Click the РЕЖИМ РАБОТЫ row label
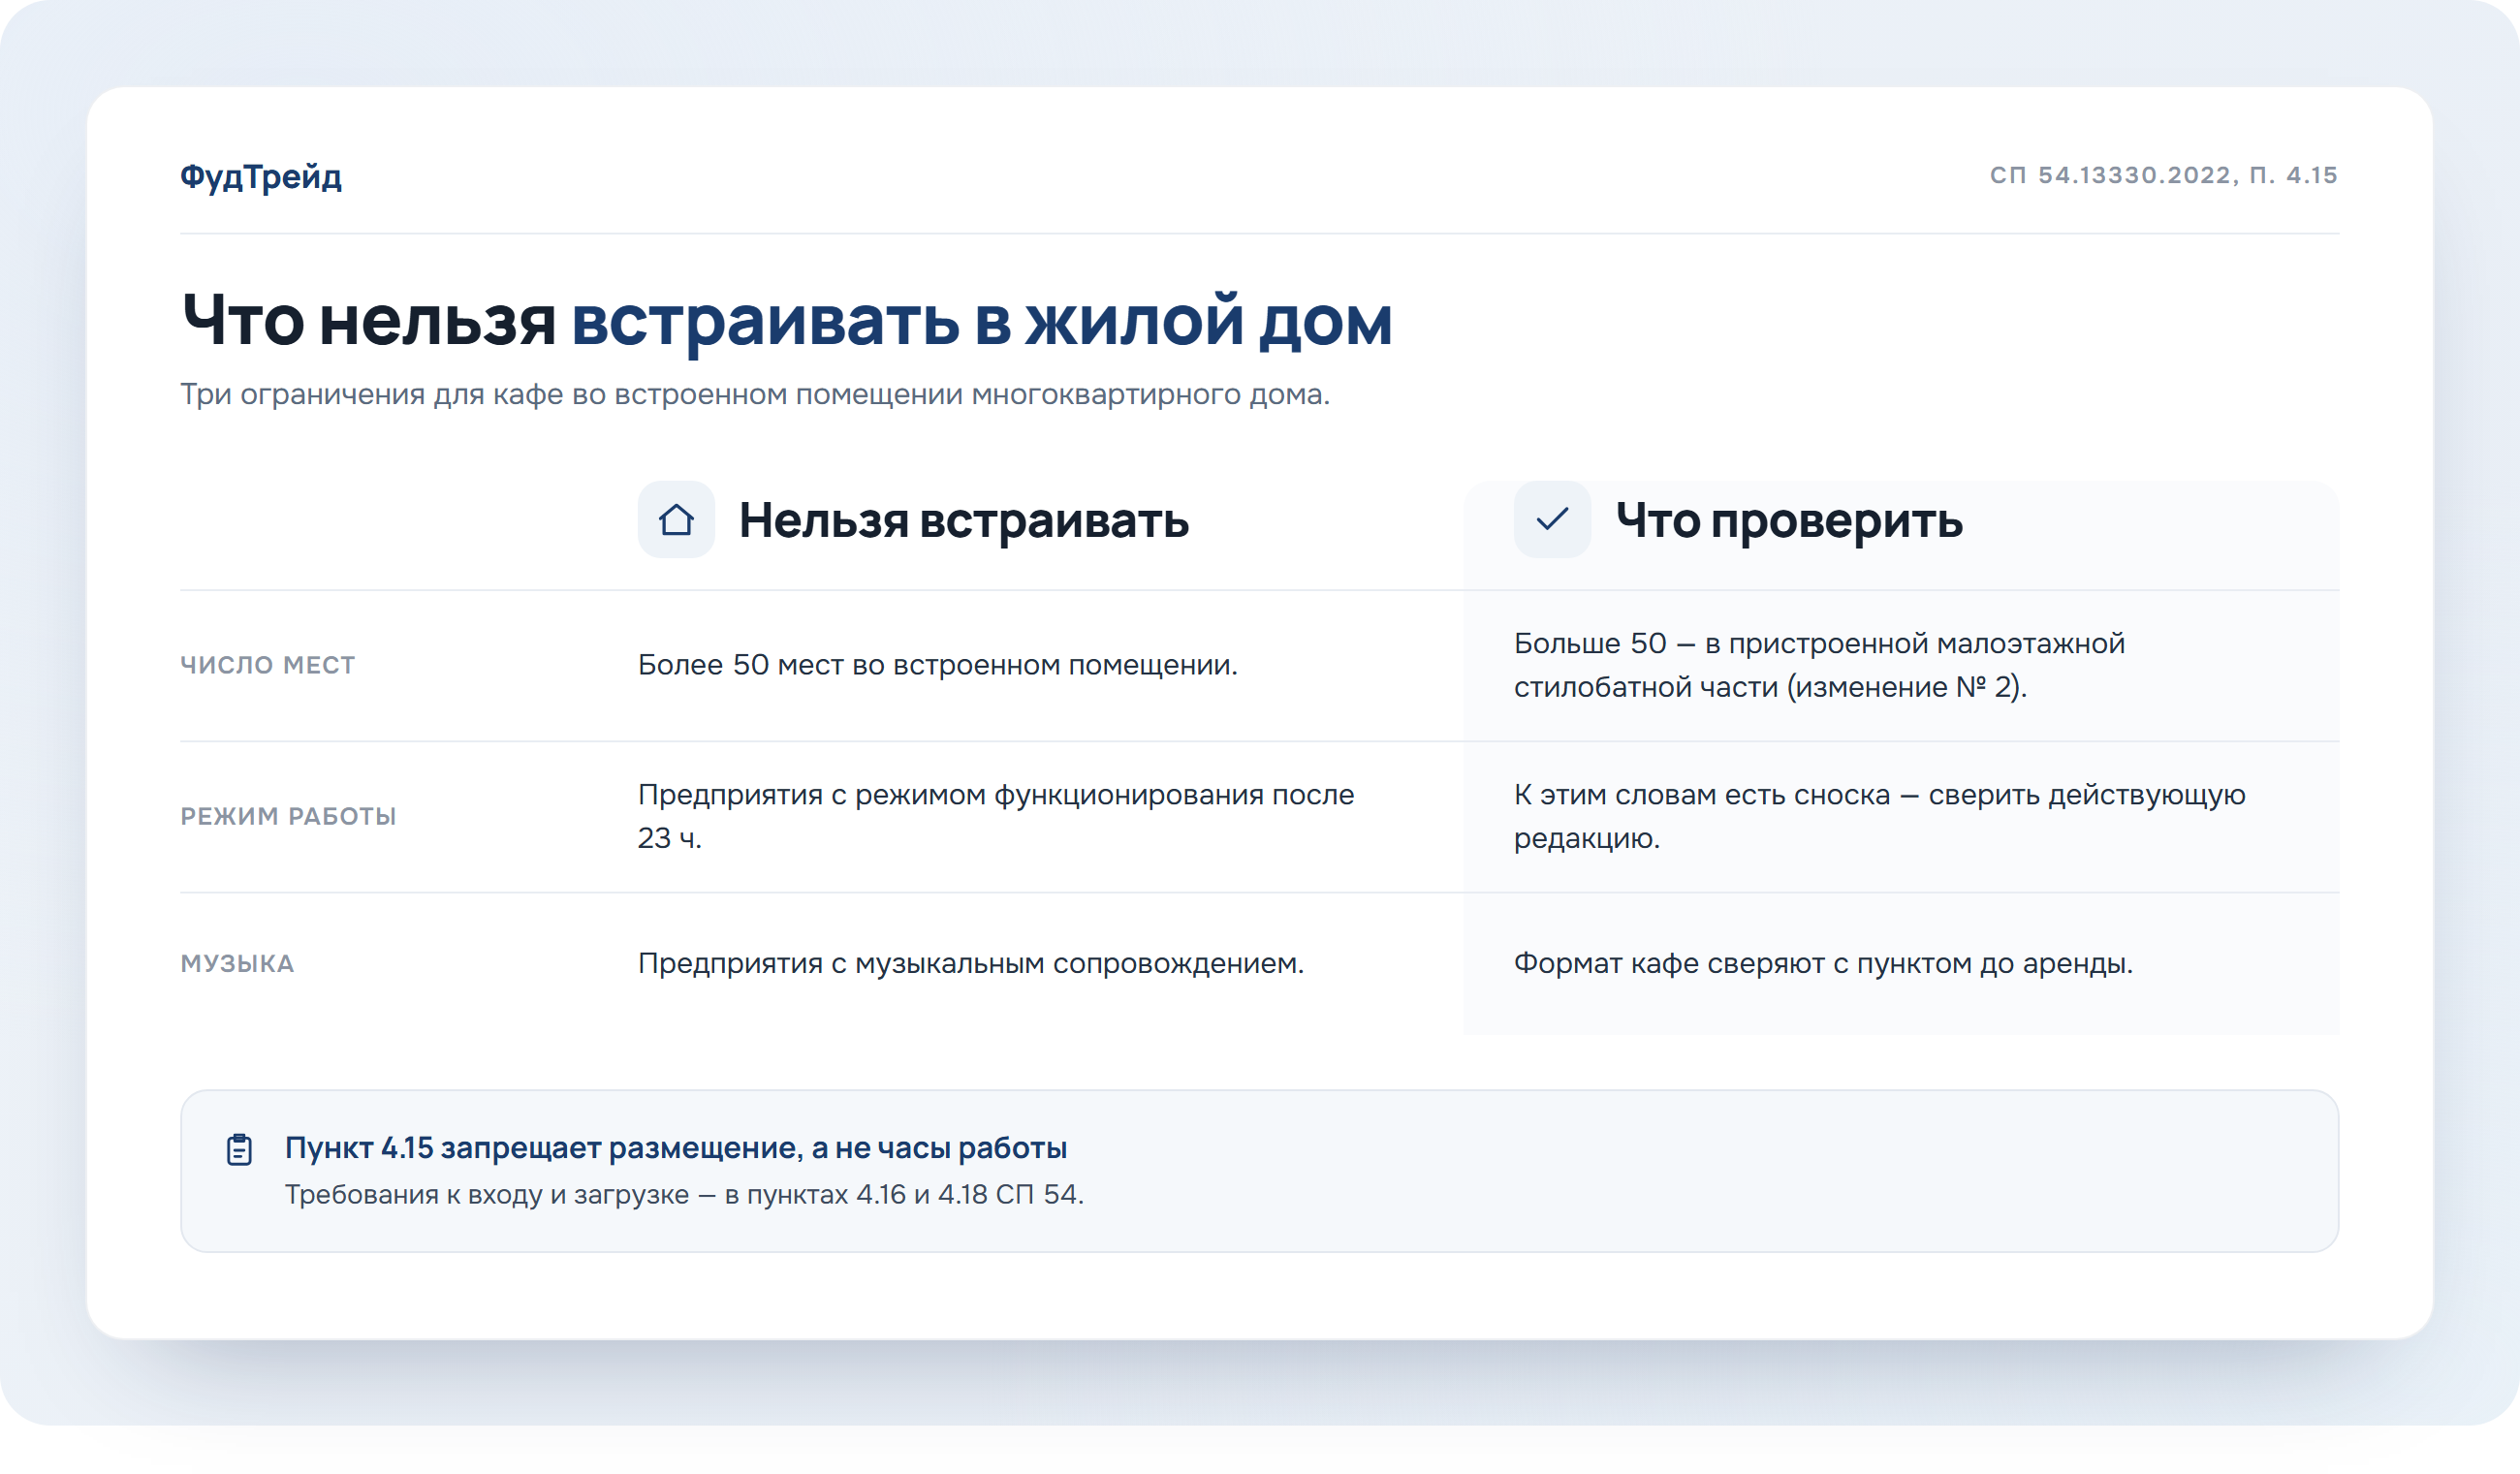Screen dimensions: 2520x1474 [x=288, y=816]
